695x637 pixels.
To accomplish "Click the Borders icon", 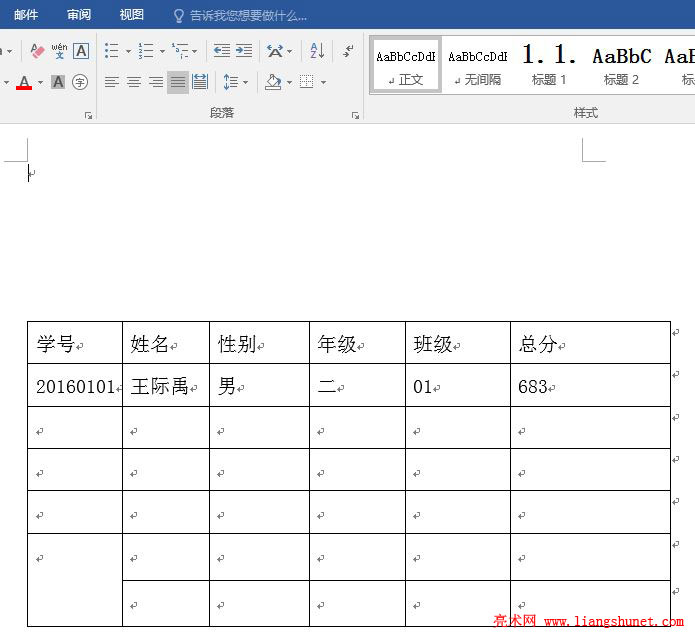I will point(307,82).
